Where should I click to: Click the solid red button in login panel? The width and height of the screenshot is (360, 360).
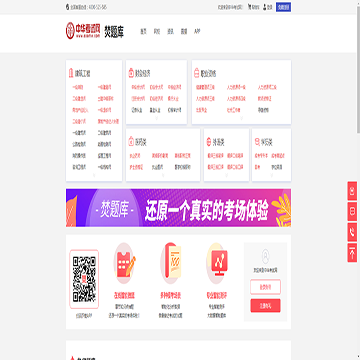[x=265, y=305]
